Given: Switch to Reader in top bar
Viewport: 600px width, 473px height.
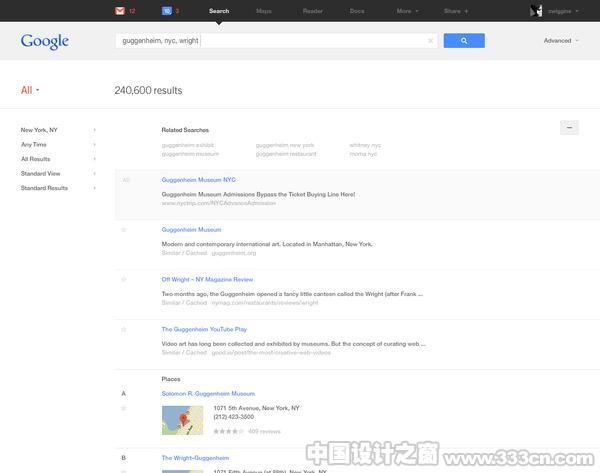Looking at the screenshot, I should tap(313, 11).
